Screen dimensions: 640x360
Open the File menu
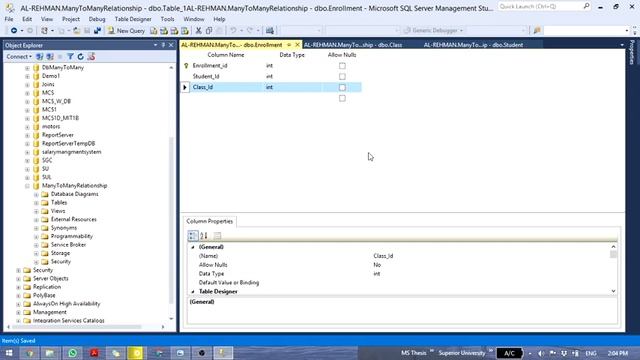pyautogui.click(x=9, y=19)
